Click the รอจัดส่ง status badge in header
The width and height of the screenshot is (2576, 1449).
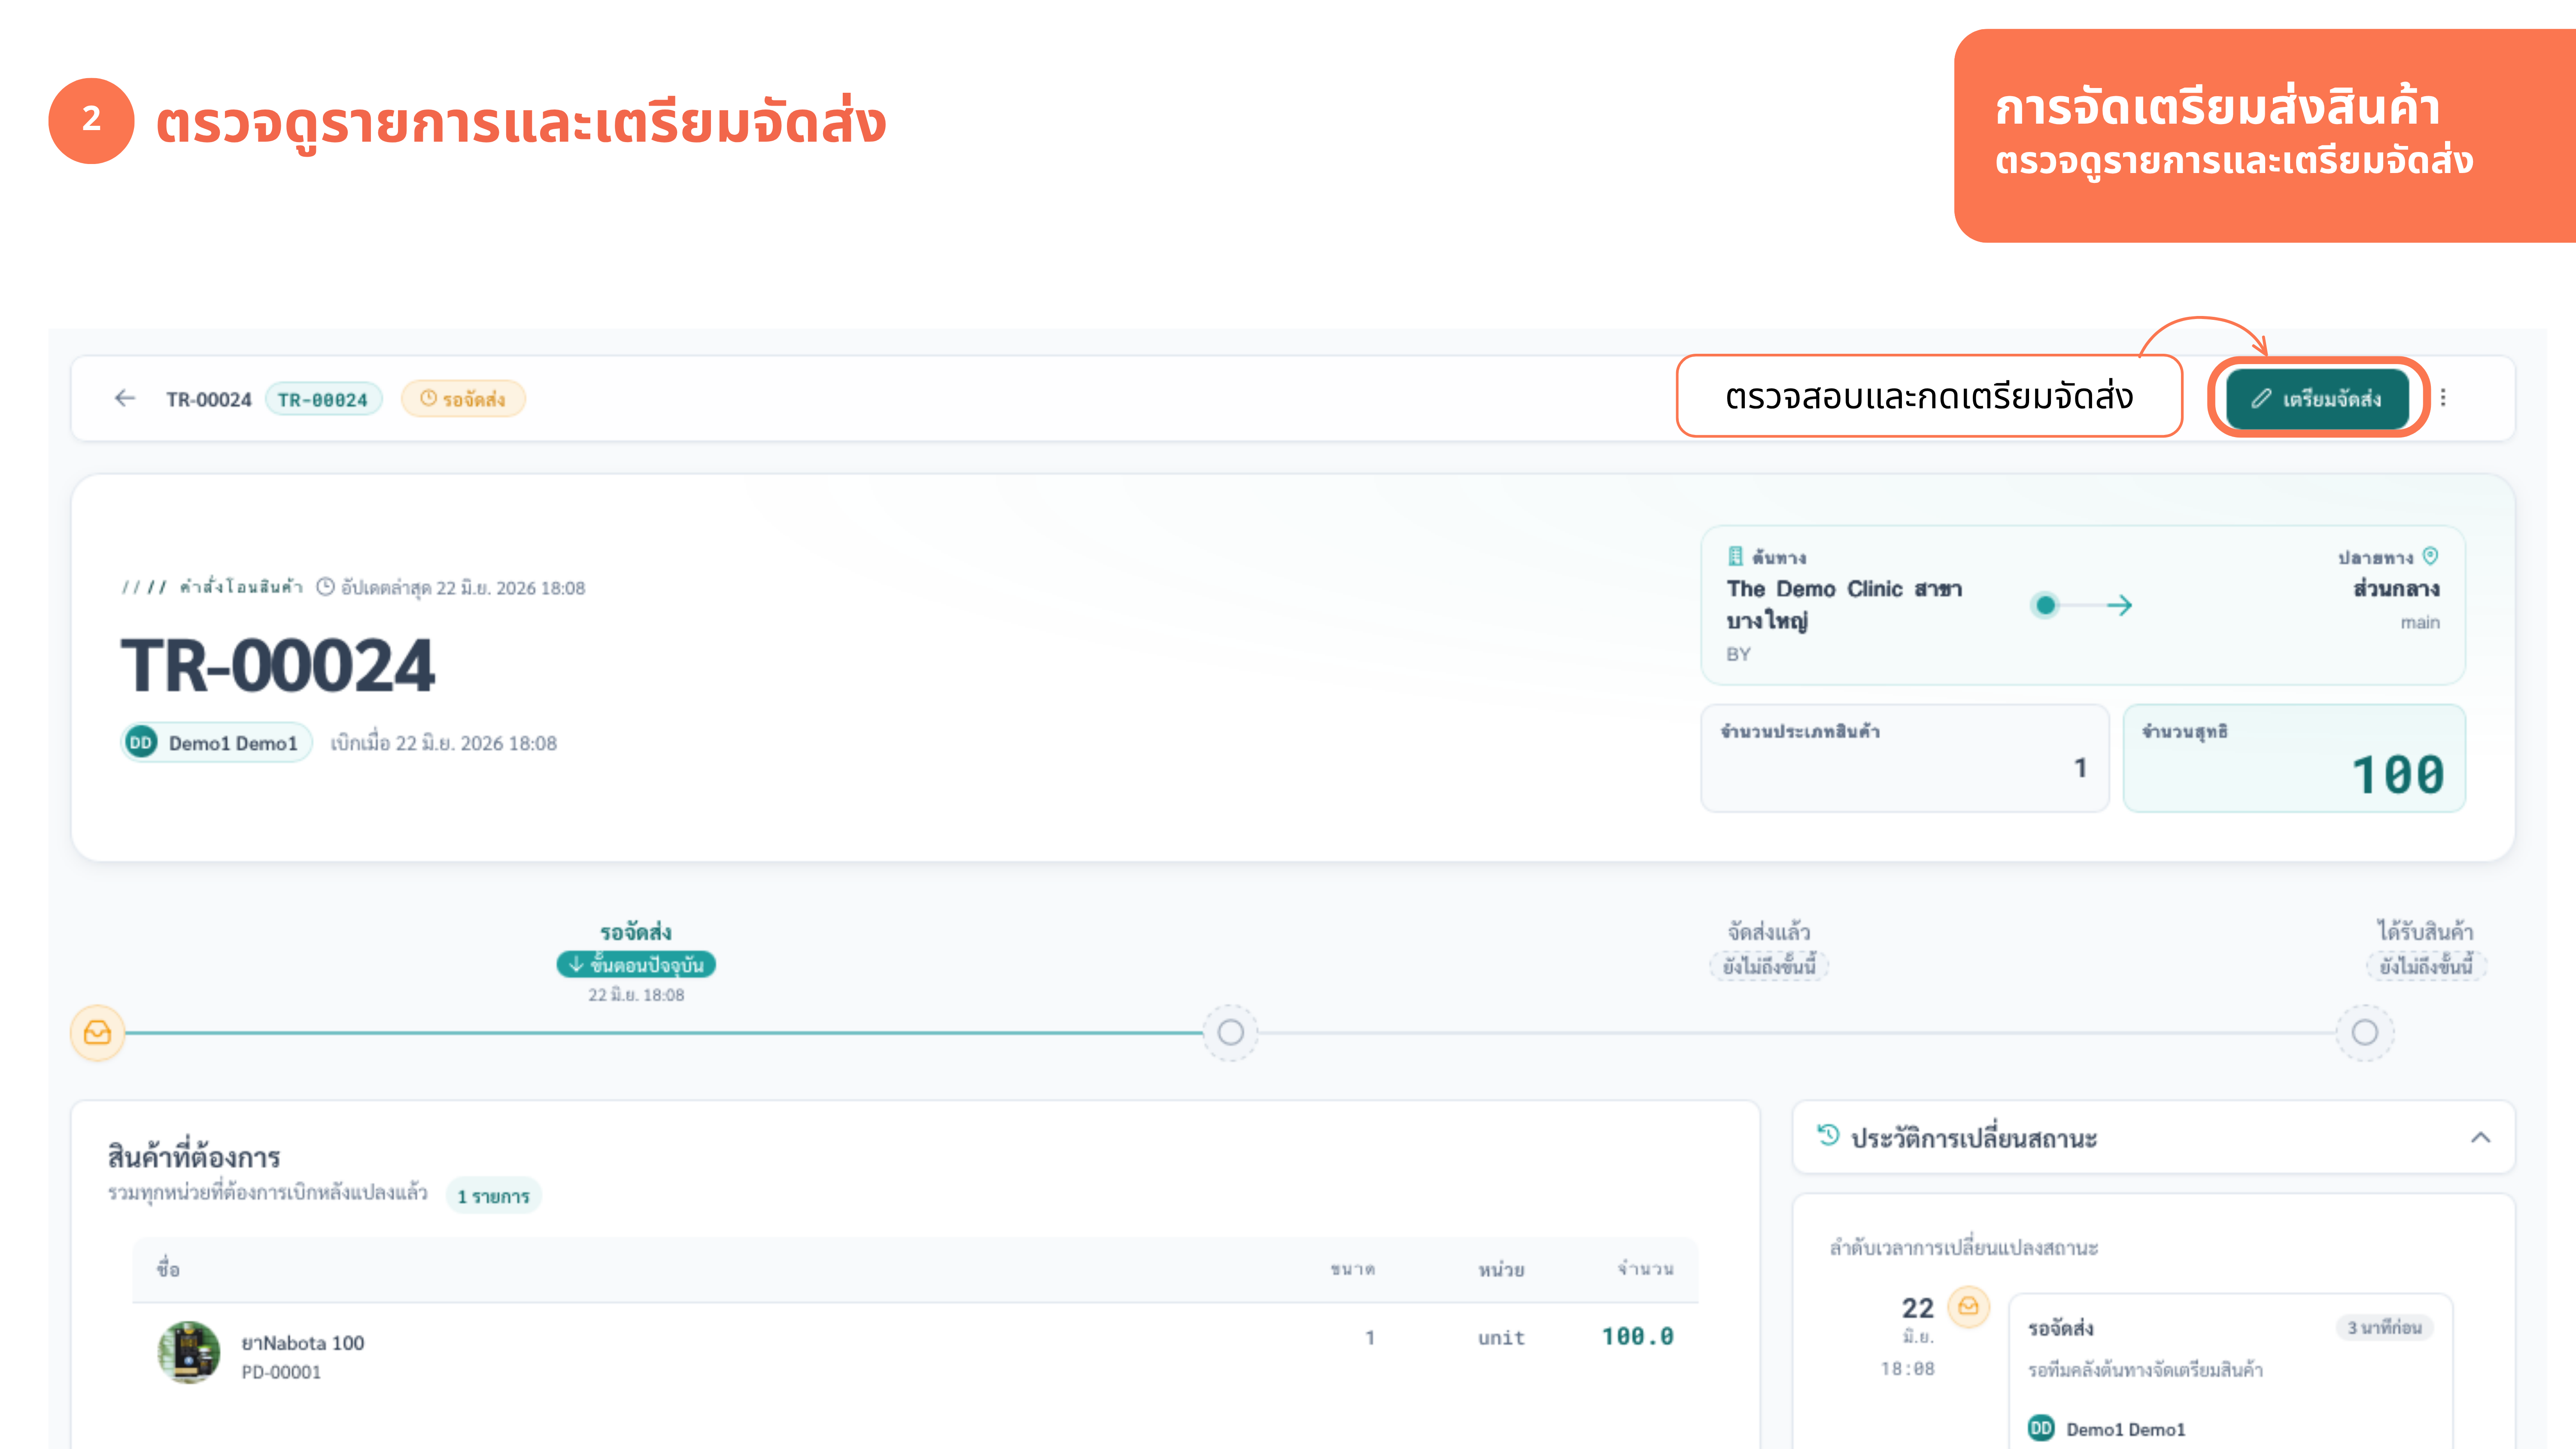pos(463,399)
